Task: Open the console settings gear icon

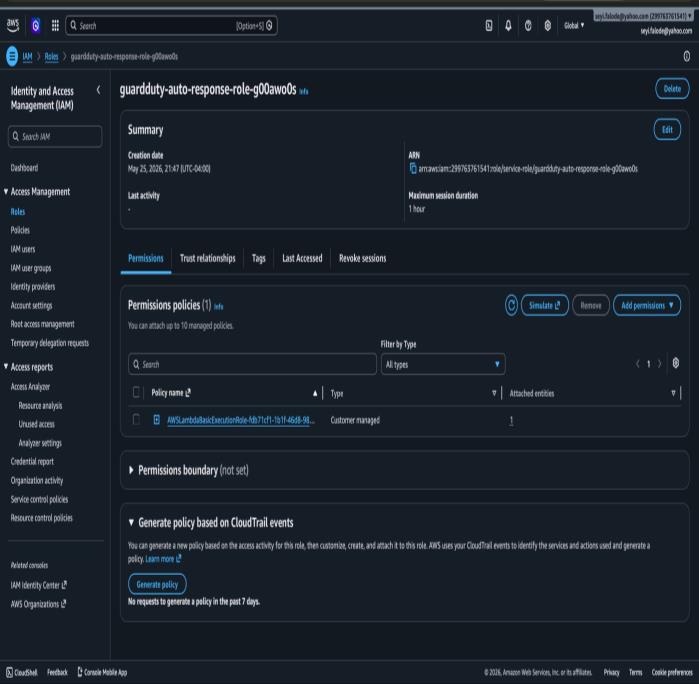Action: (547, 25)
